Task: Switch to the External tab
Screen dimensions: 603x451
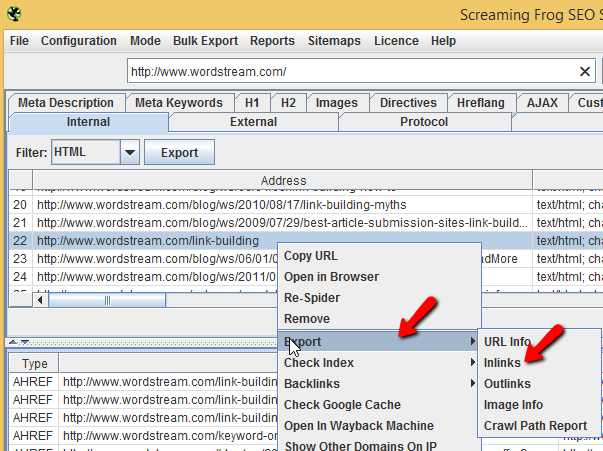Action: [x=253, y=122]
